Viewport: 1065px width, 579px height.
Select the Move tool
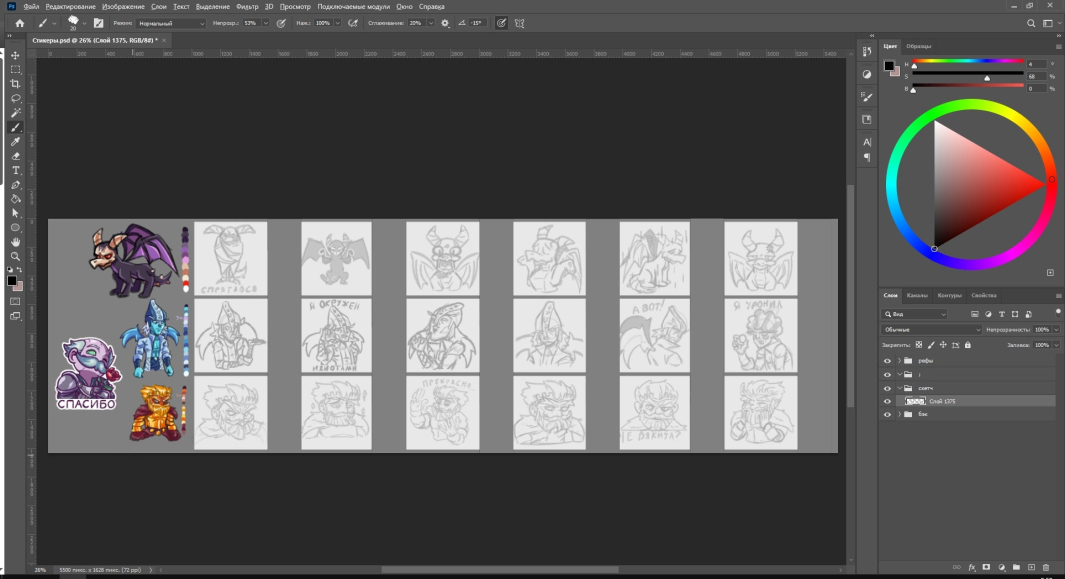[15, 55]
